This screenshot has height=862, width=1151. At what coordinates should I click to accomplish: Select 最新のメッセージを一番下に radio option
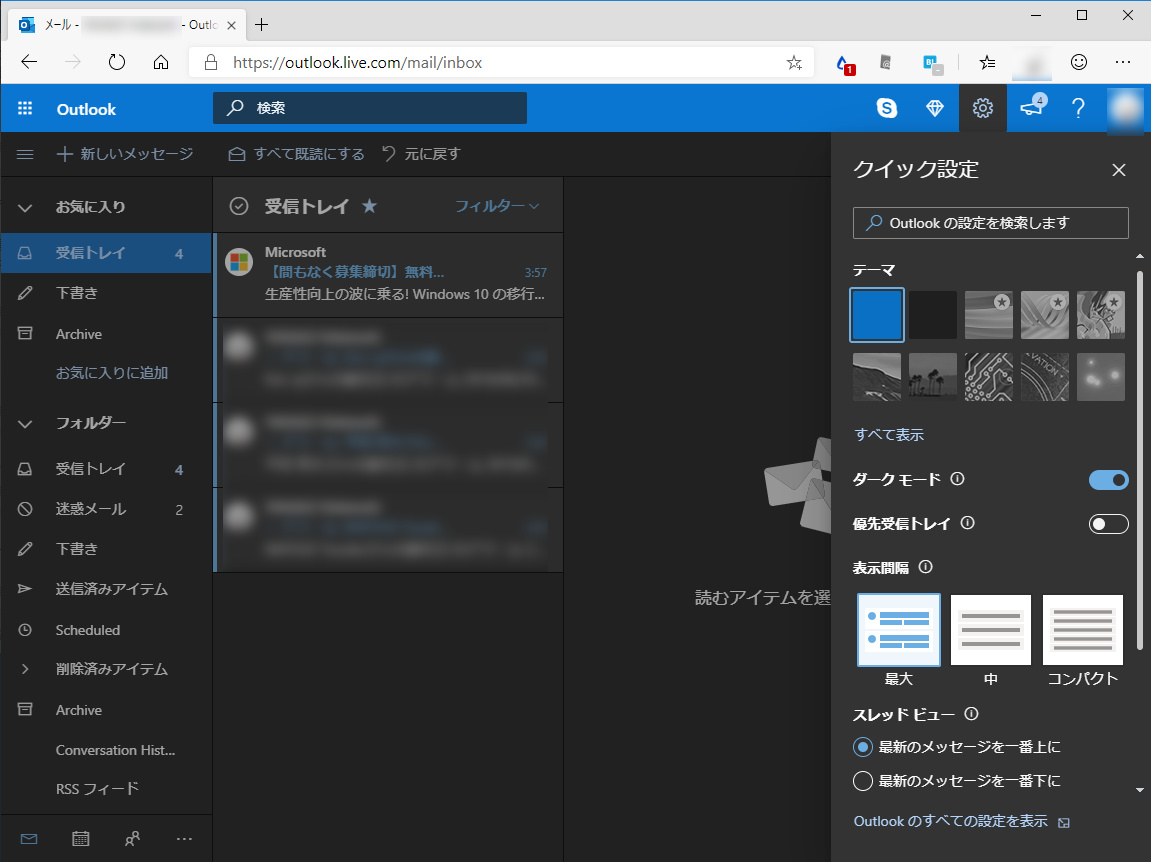[x=863, y=780]
